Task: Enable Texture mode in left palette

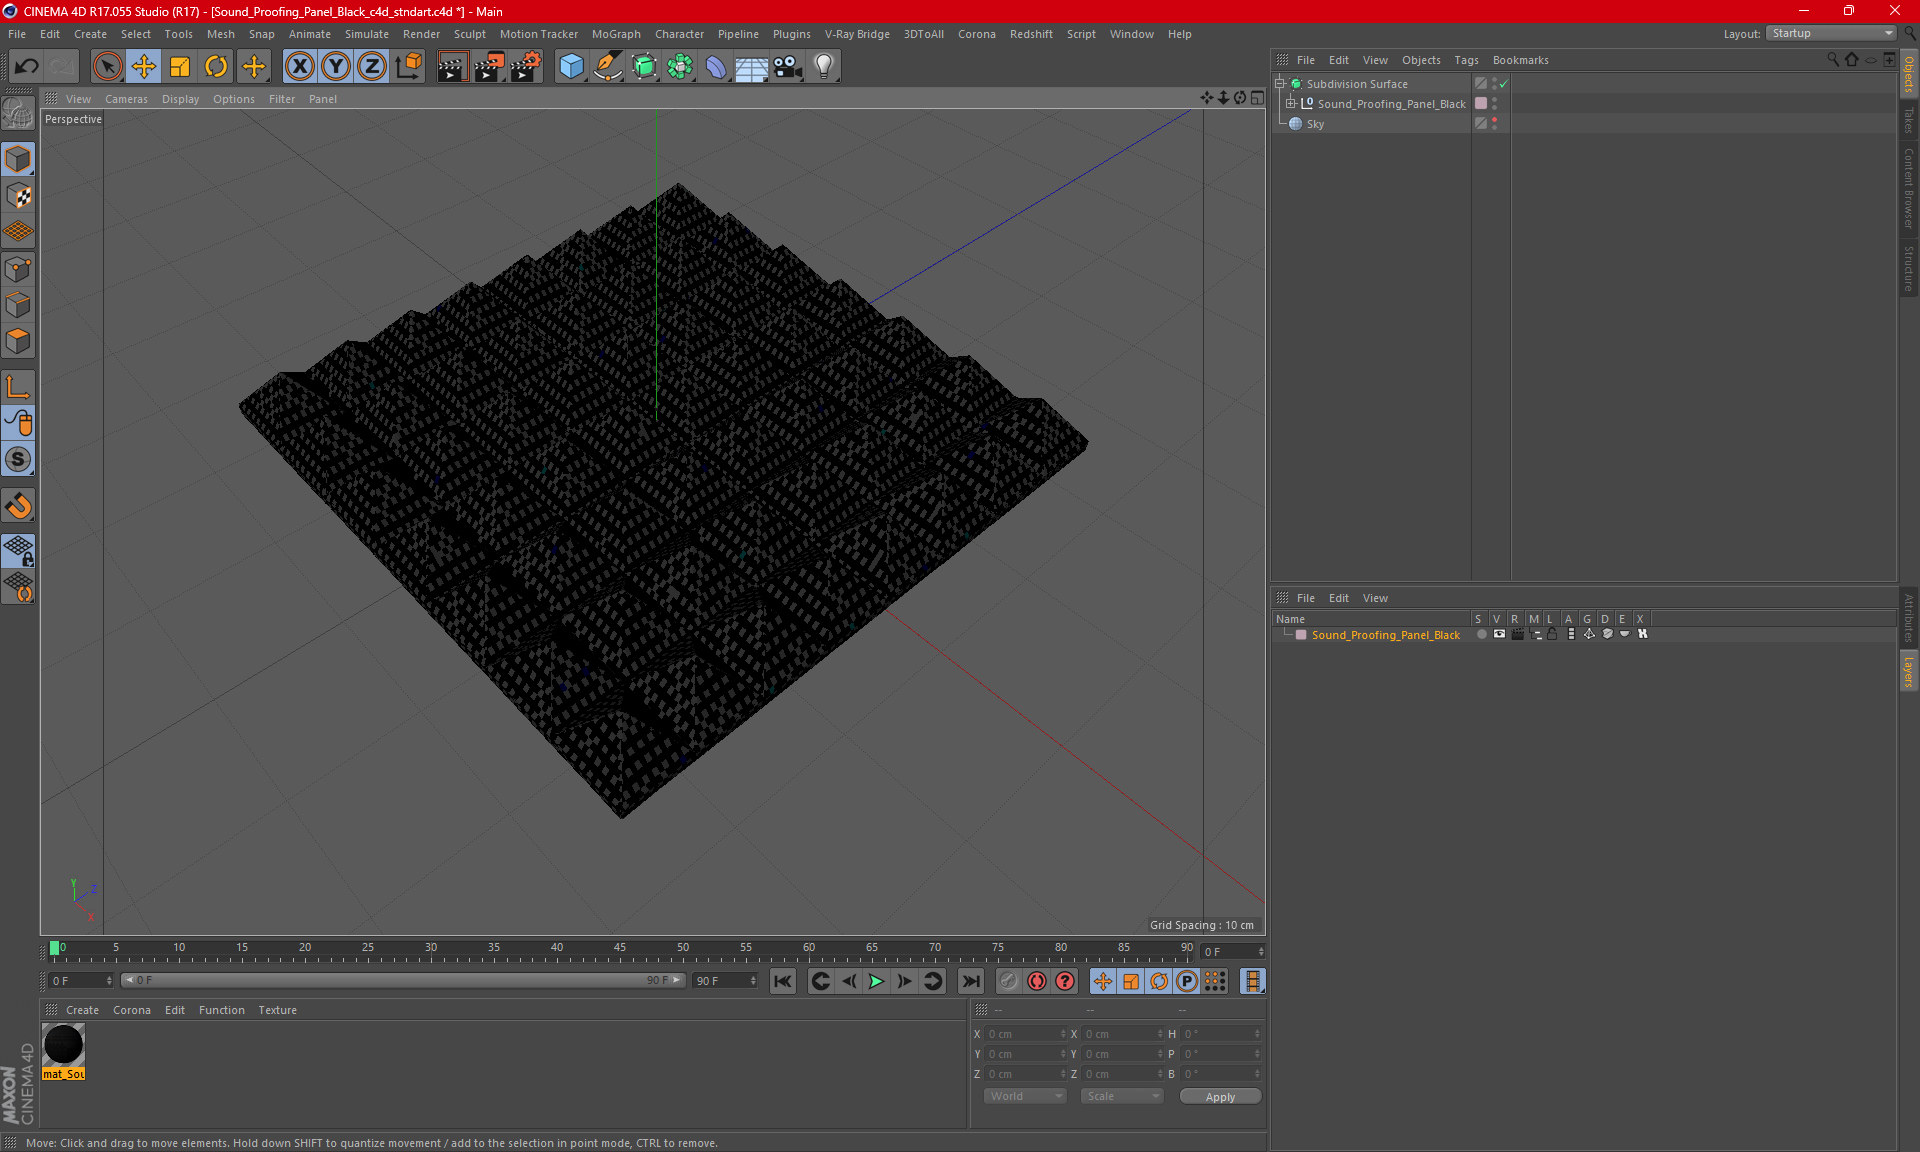Action: pos(18,196)
